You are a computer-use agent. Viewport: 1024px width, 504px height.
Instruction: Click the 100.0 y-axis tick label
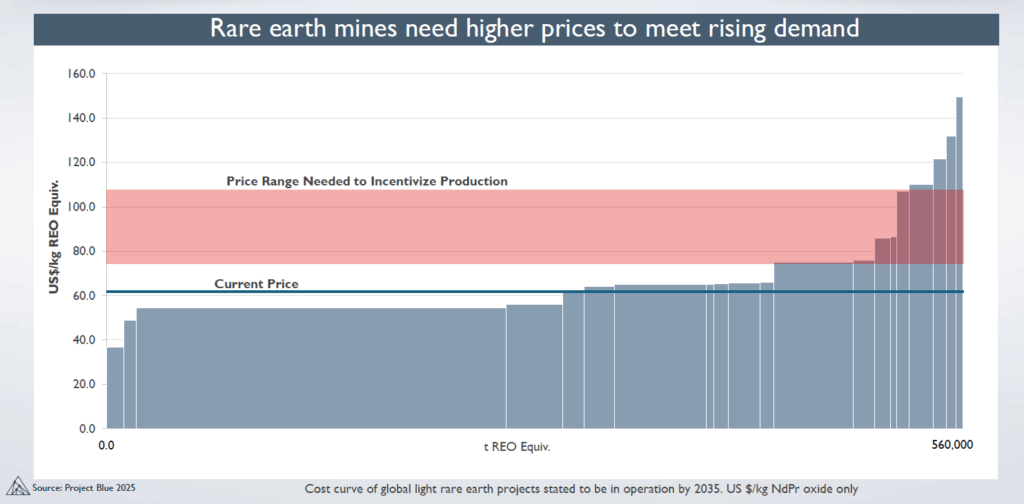coord(80,207)
